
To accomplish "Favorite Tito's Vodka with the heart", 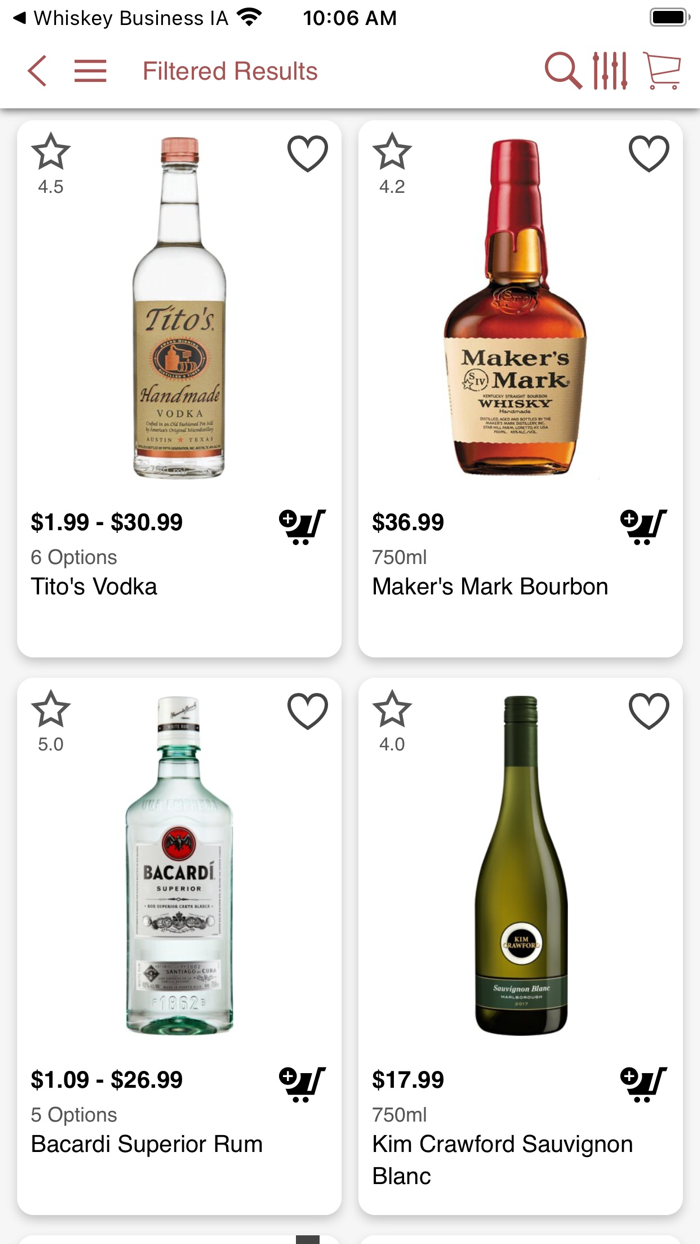I will 307,153.
